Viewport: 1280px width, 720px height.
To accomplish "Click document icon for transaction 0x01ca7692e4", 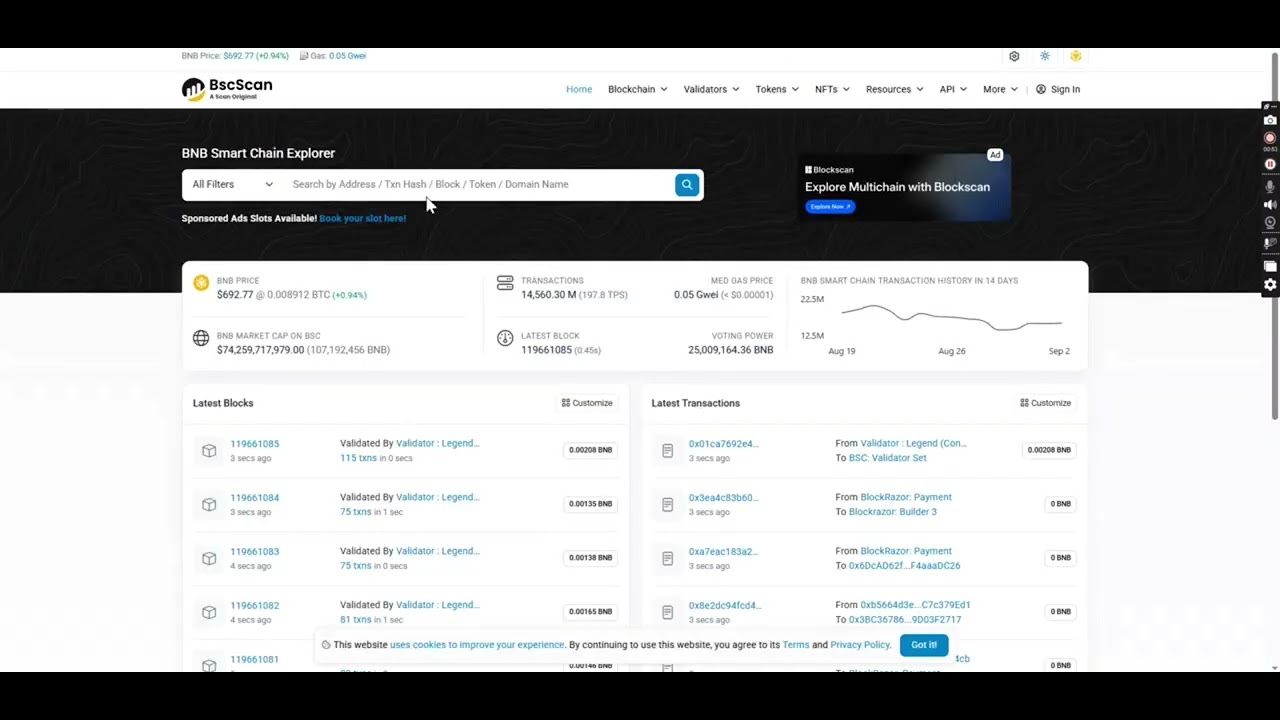I will click(667, 451).
